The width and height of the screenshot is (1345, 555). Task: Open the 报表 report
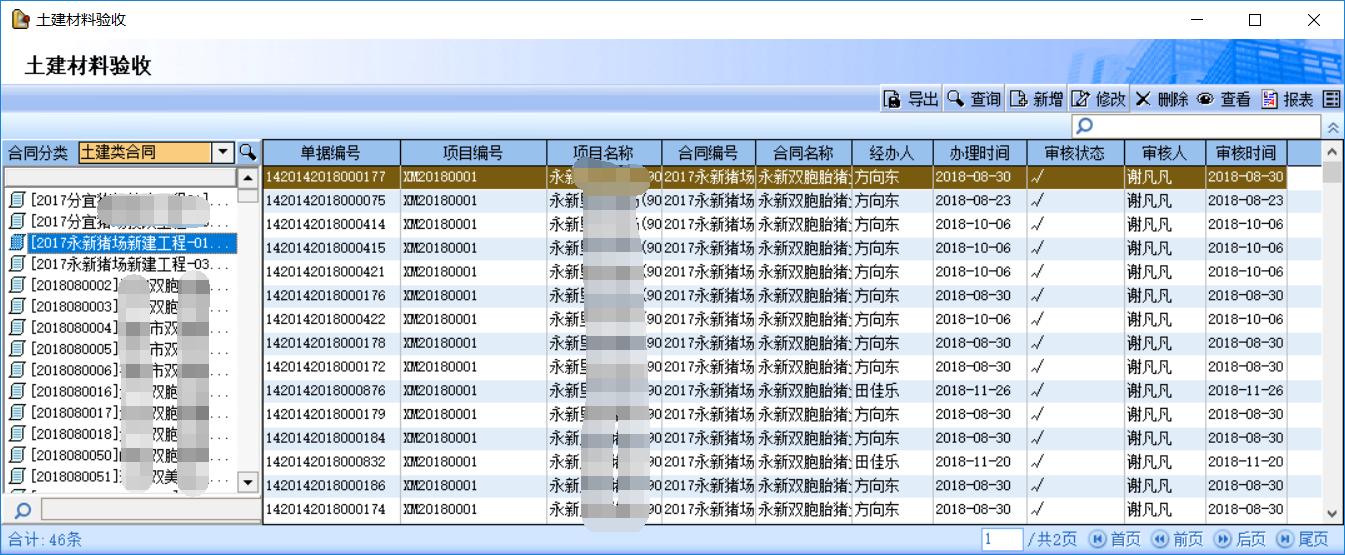[x=1287, y=99]
